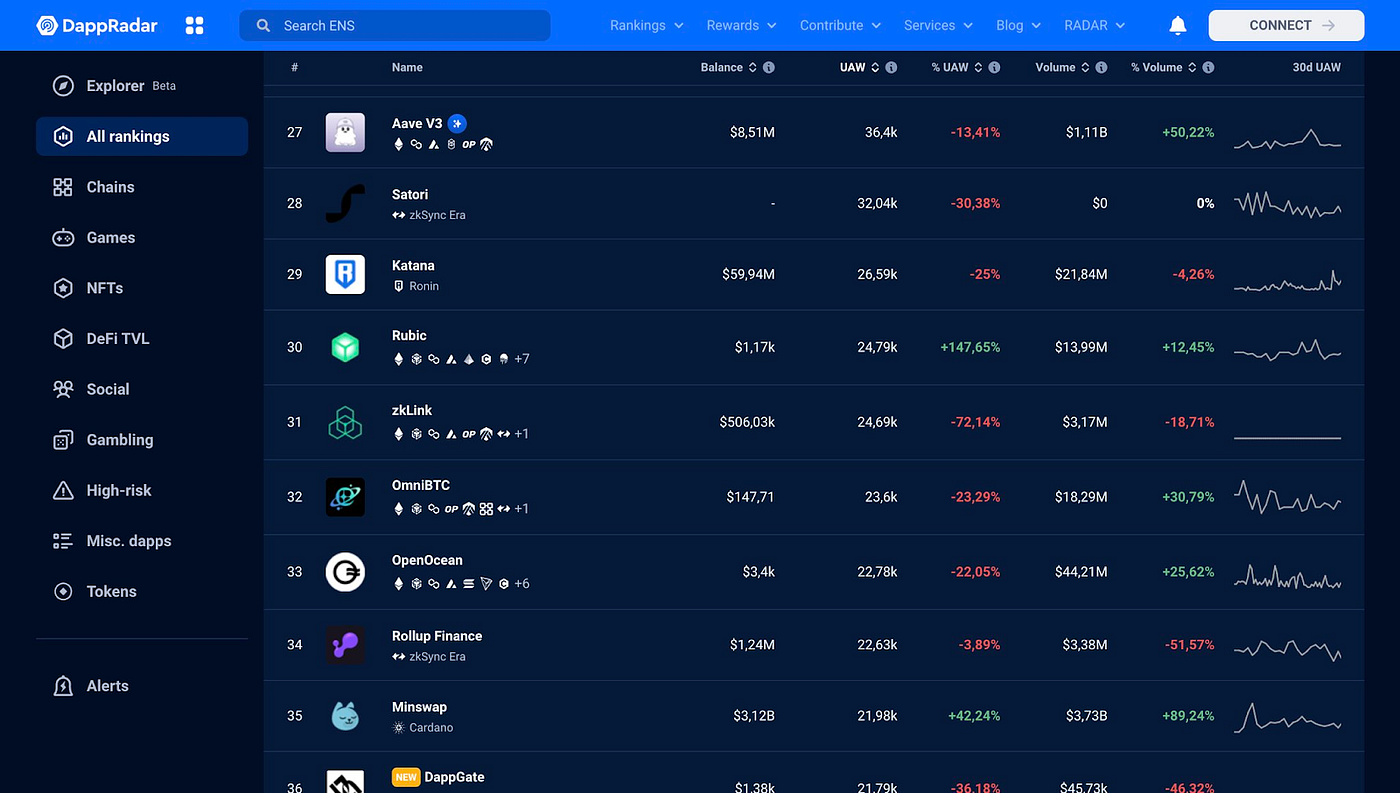Screen dimensions: 1400x793
Task: Click the High-risk warning triangle icon
Action: 63,490
